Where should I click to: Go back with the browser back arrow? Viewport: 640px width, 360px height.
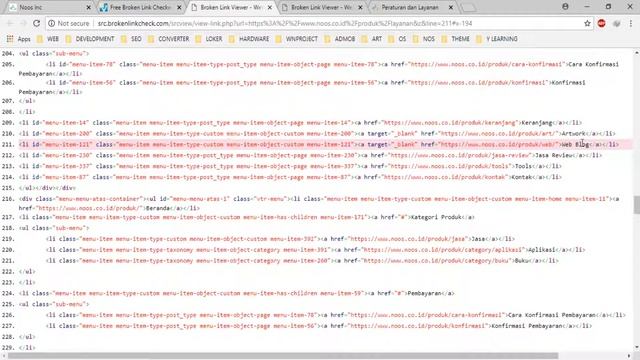(10, 23)
